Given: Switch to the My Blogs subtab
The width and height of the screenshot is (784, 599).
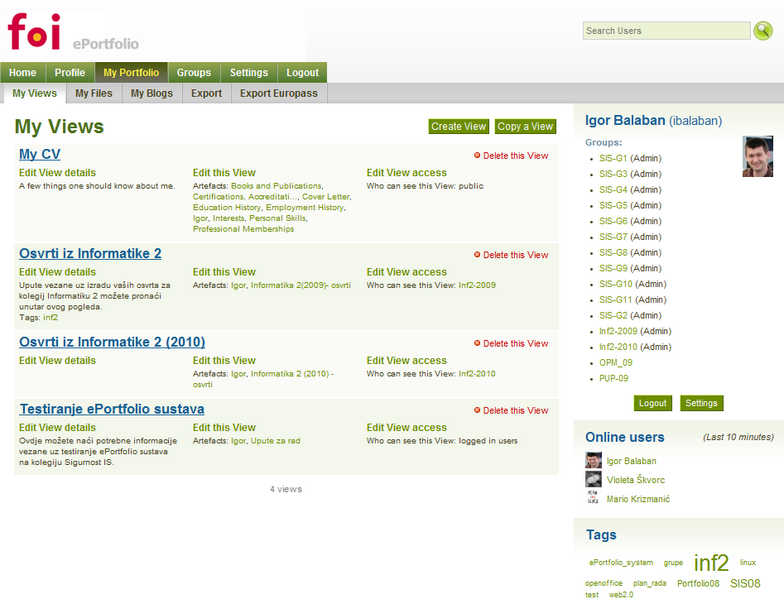Looking at the screenshot, I should tap(152, 94).
